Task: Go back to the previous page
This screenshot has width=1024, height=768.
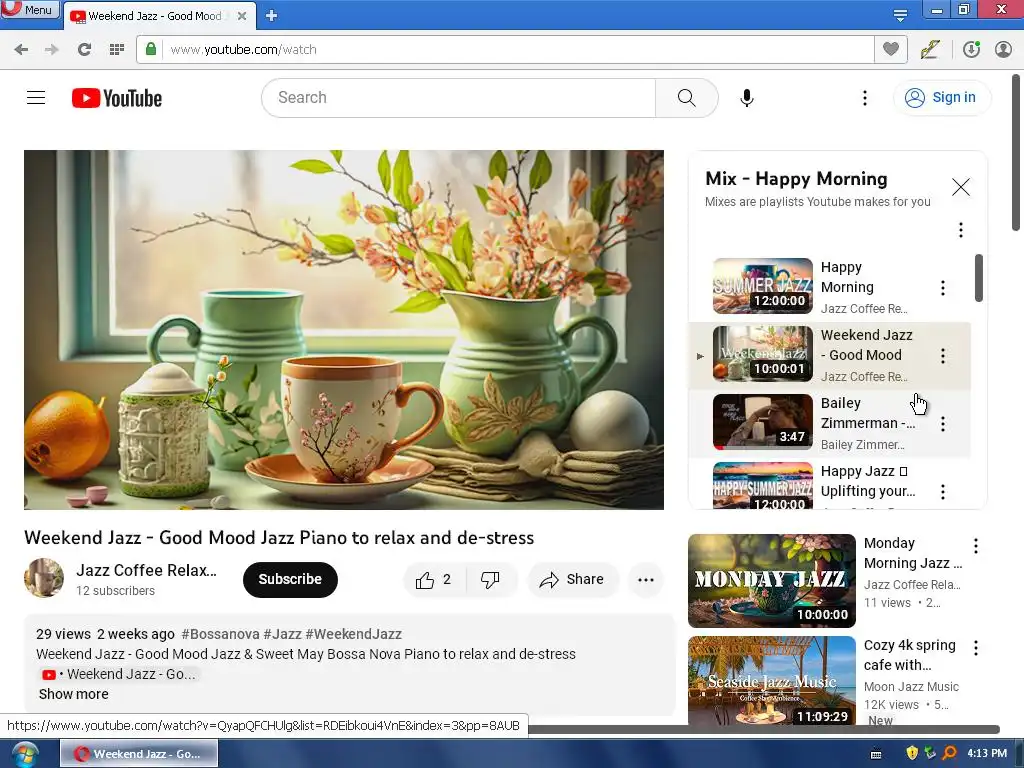Action: [21, 49]
